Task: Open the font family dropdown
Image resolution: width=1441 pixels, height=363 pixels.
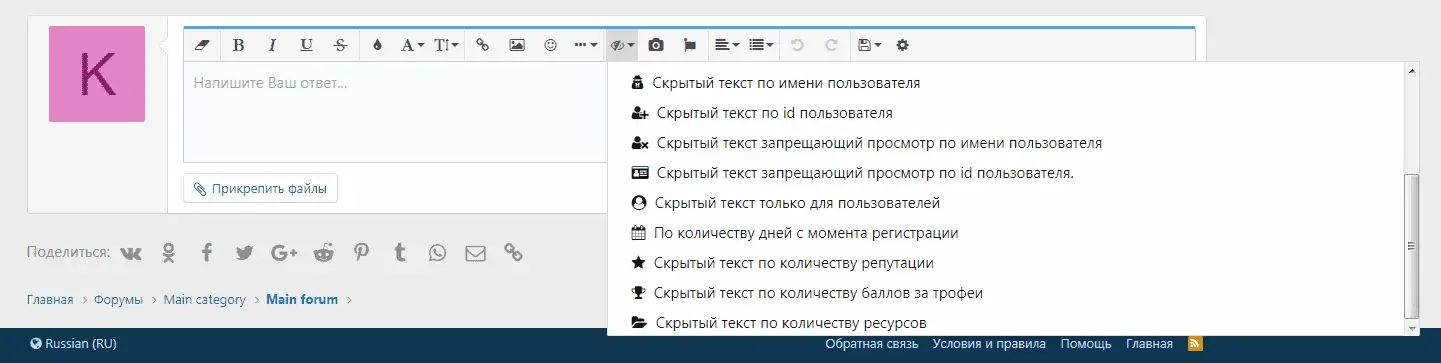Action: (x=412, y=45)
